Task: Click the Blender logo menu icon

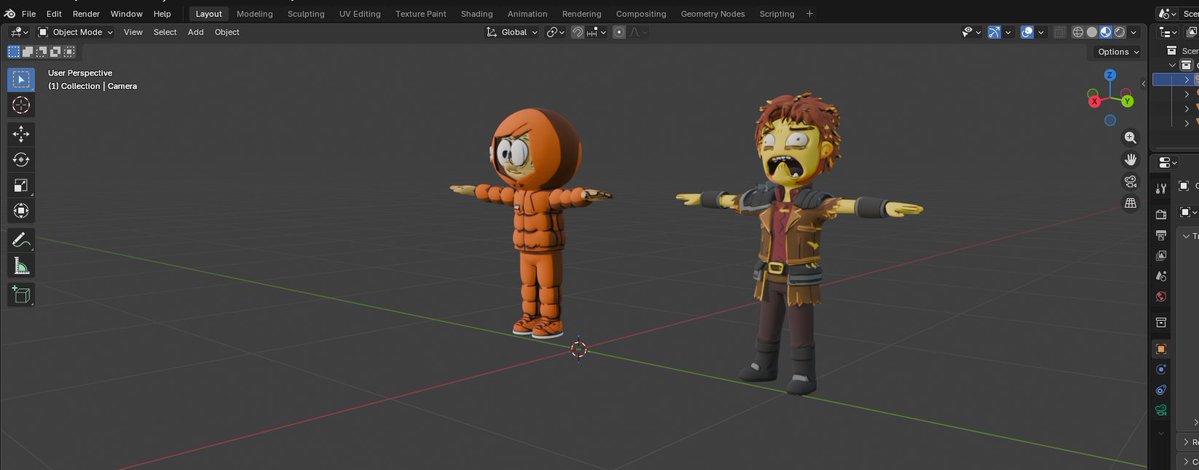Action: [x=9, y=14]
